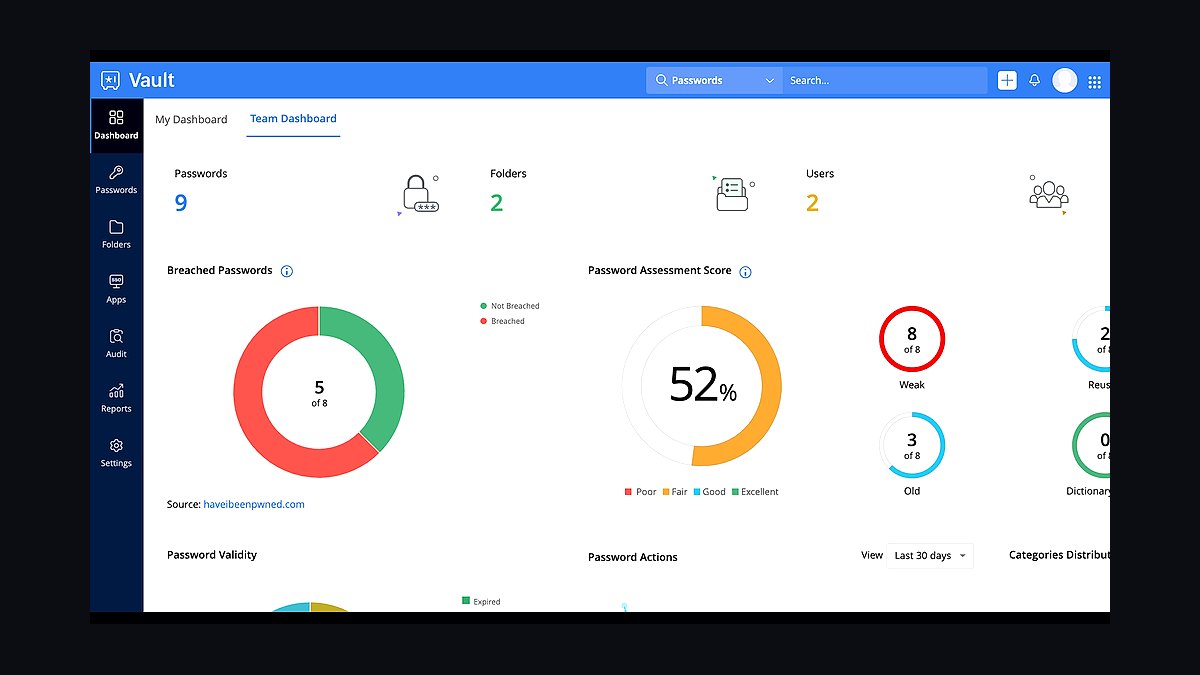Open the user profile avatar
The height and width of the screenshot is (675, 1200).
[1065, 80]
